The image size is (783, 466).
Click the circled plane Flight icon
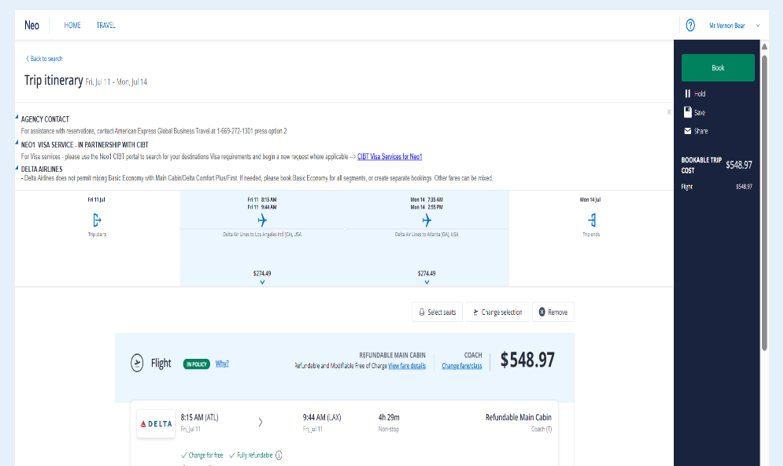pyautogui.click(x=137, y=363)
